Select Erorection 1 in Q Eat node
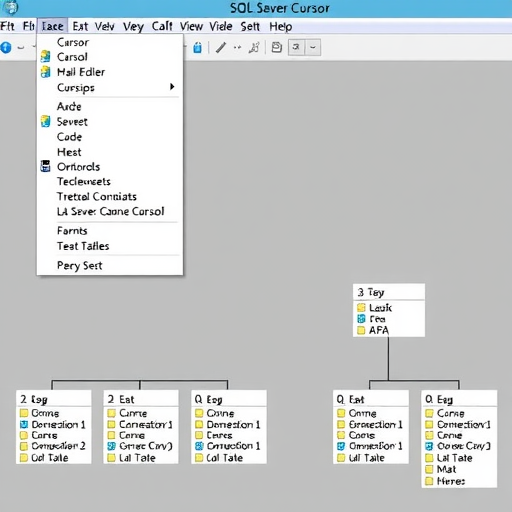512x512 pixels. tap(376, 424)
